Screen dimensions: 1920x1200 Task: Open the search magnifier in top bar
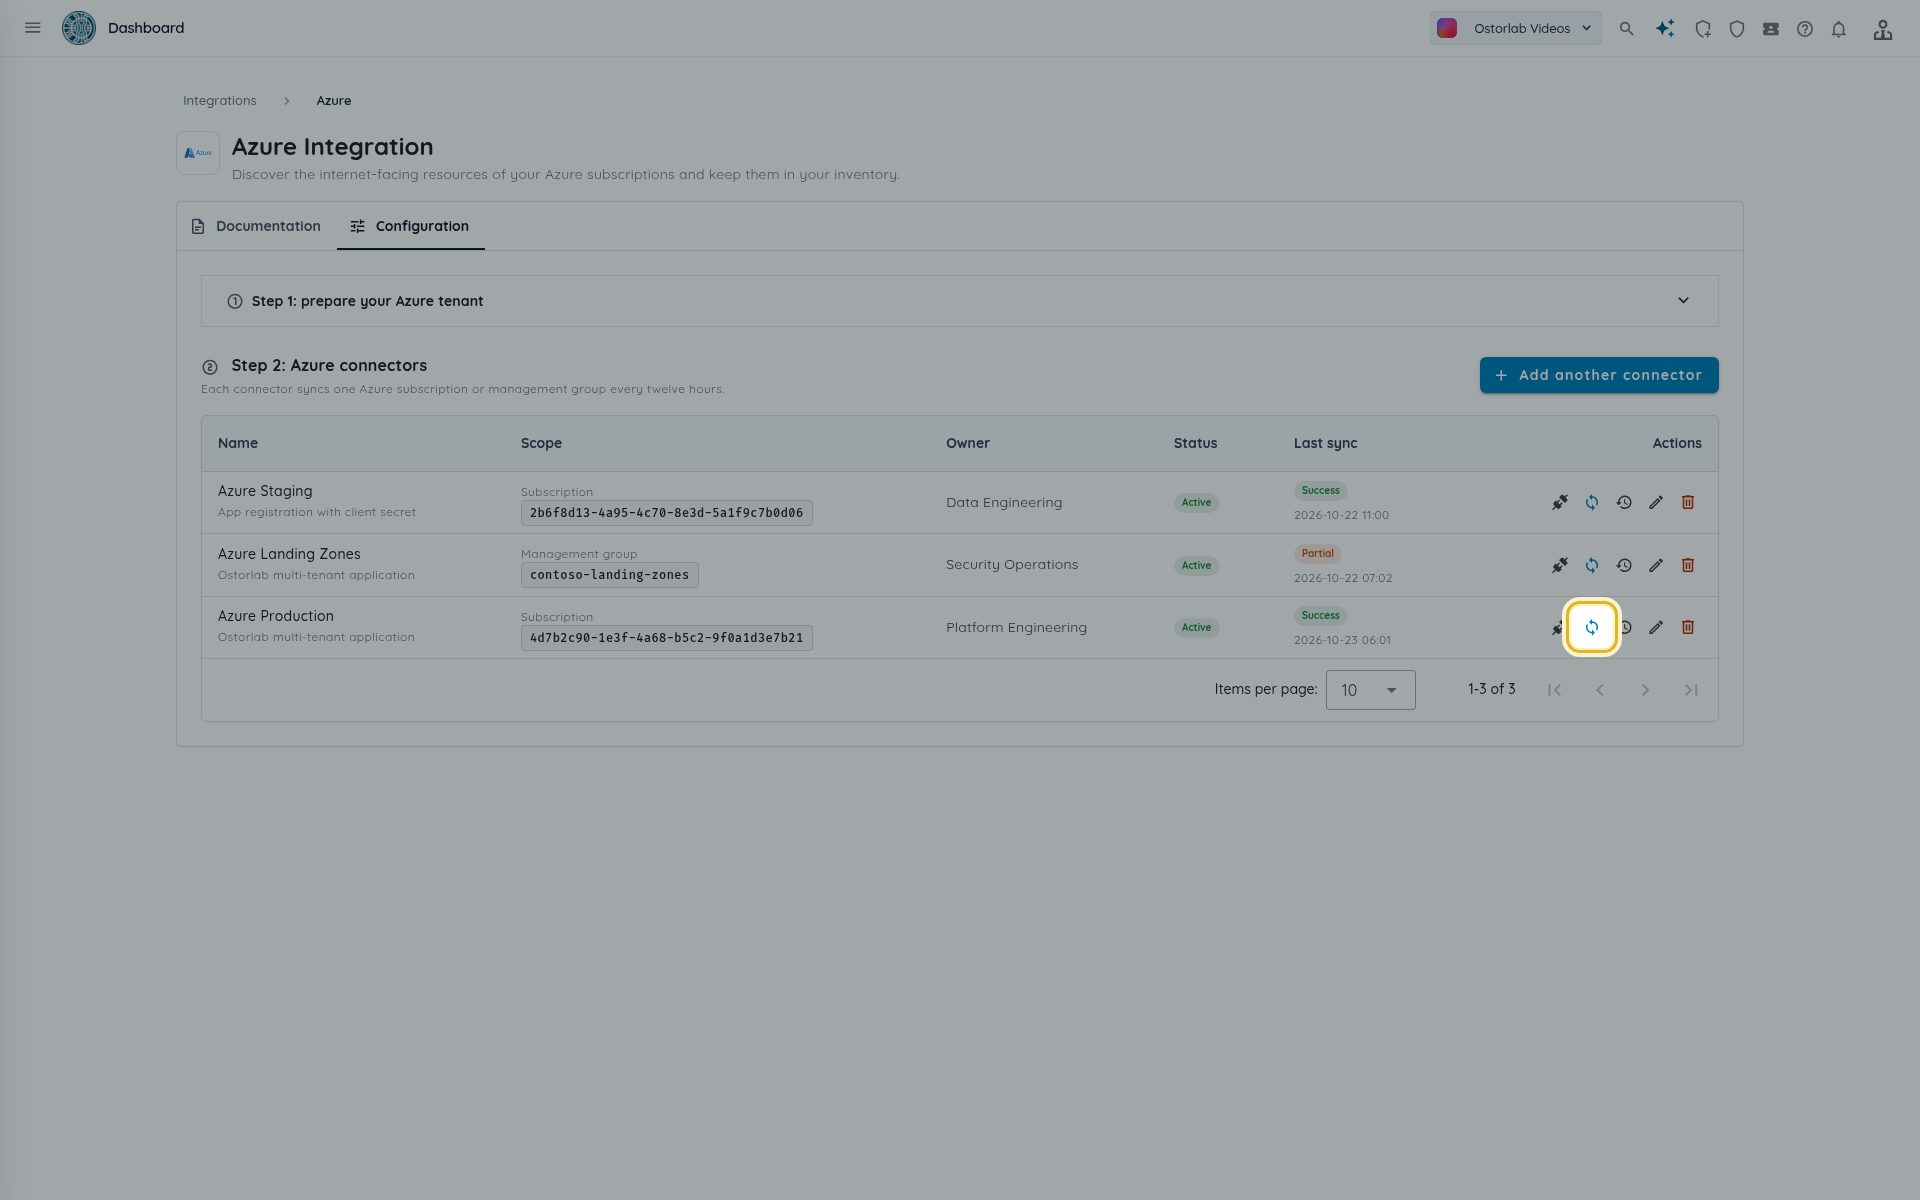[1627, 29]
